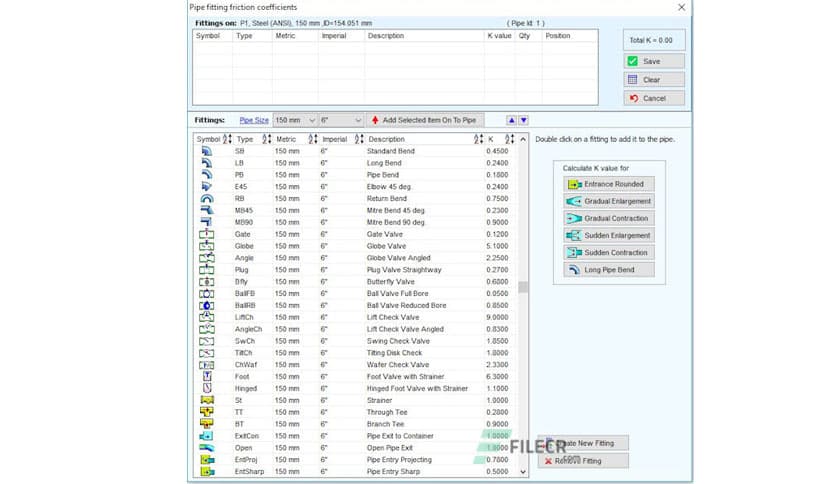
Task: Select the Pipe Entry Sharp icon
Action: click(207, 471)
